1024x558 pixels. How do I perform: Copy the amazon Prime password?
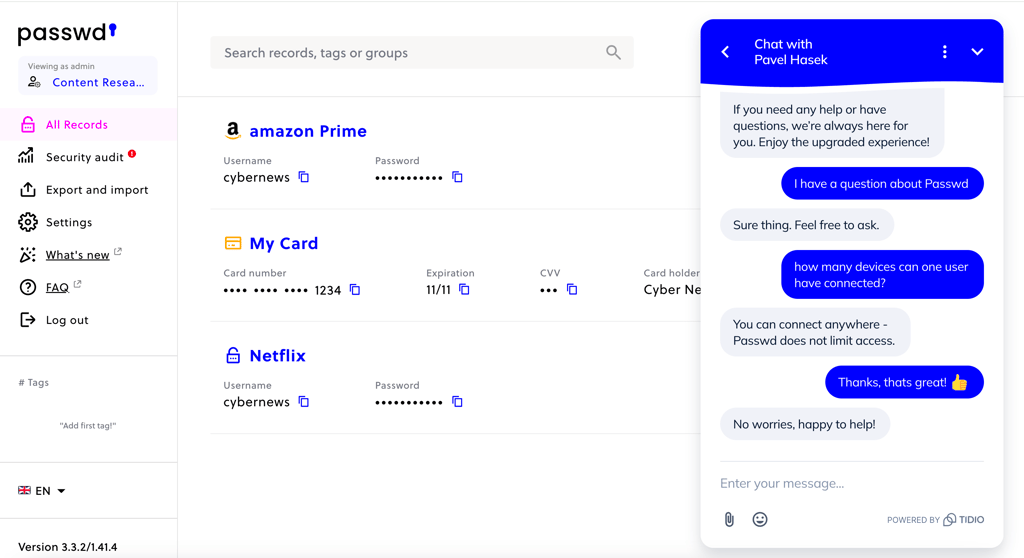pyautogui.click(x=457, y=177)
